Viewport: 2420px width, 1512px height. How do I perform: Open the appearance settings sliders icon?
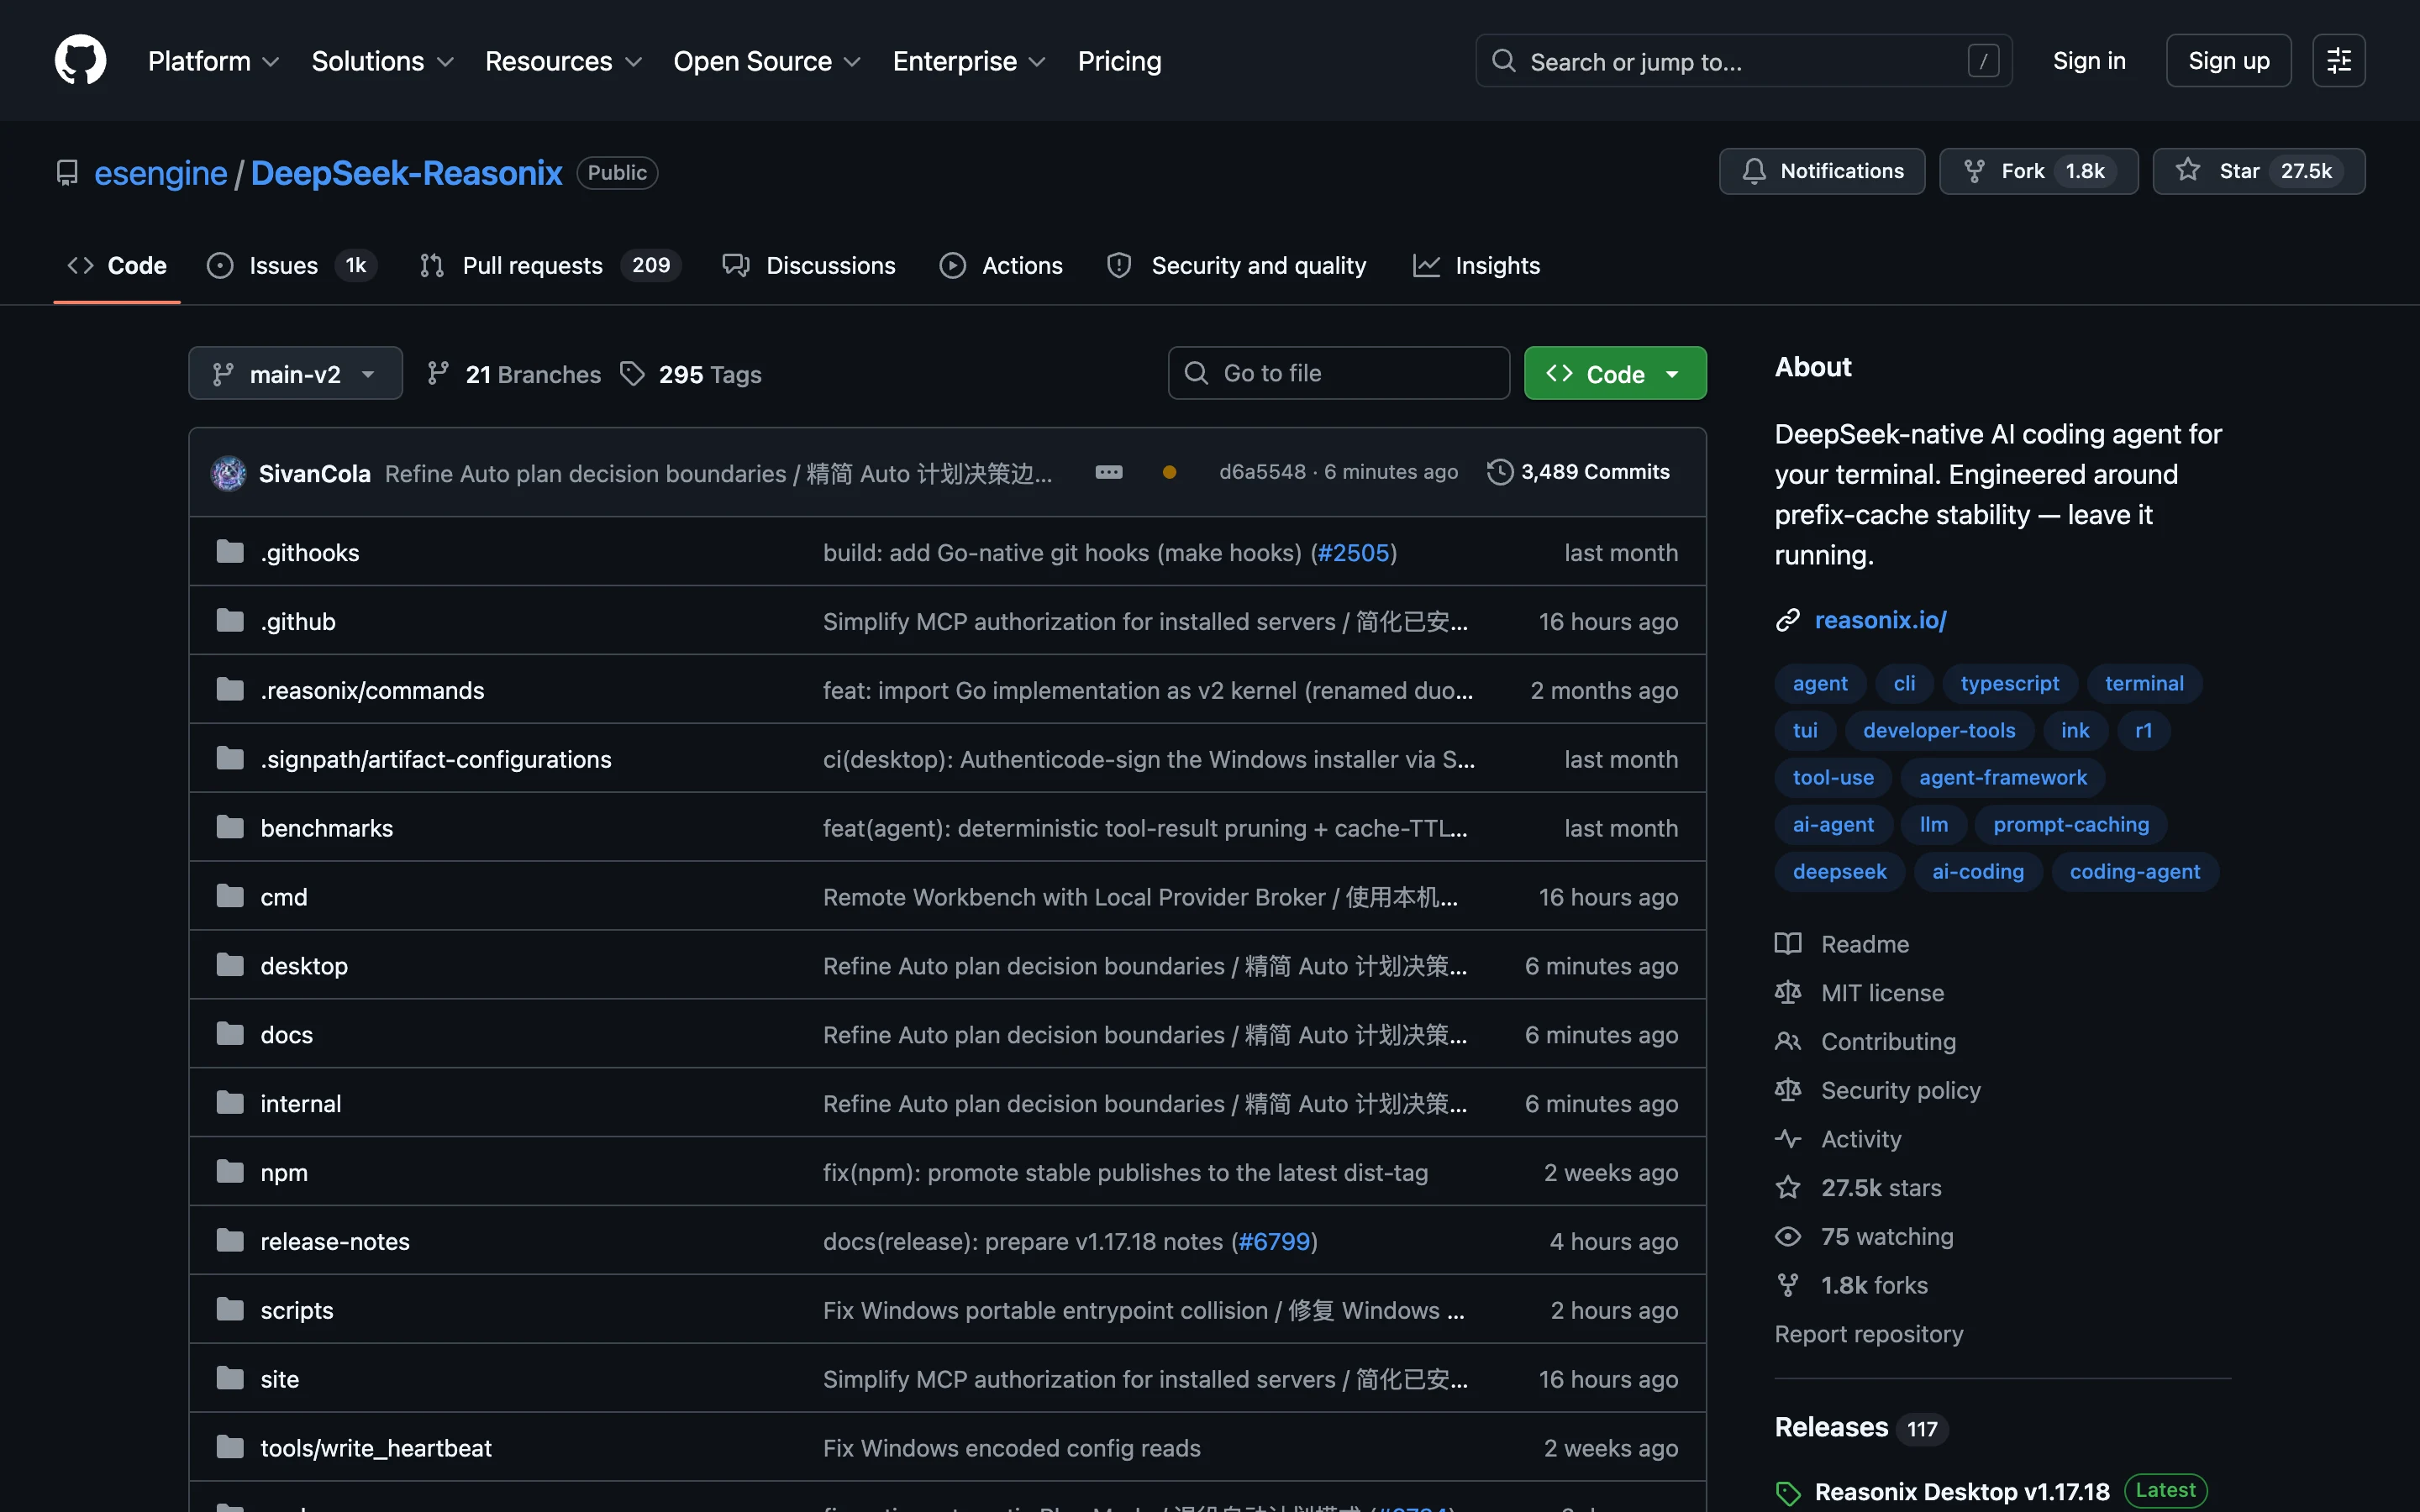2338,61
